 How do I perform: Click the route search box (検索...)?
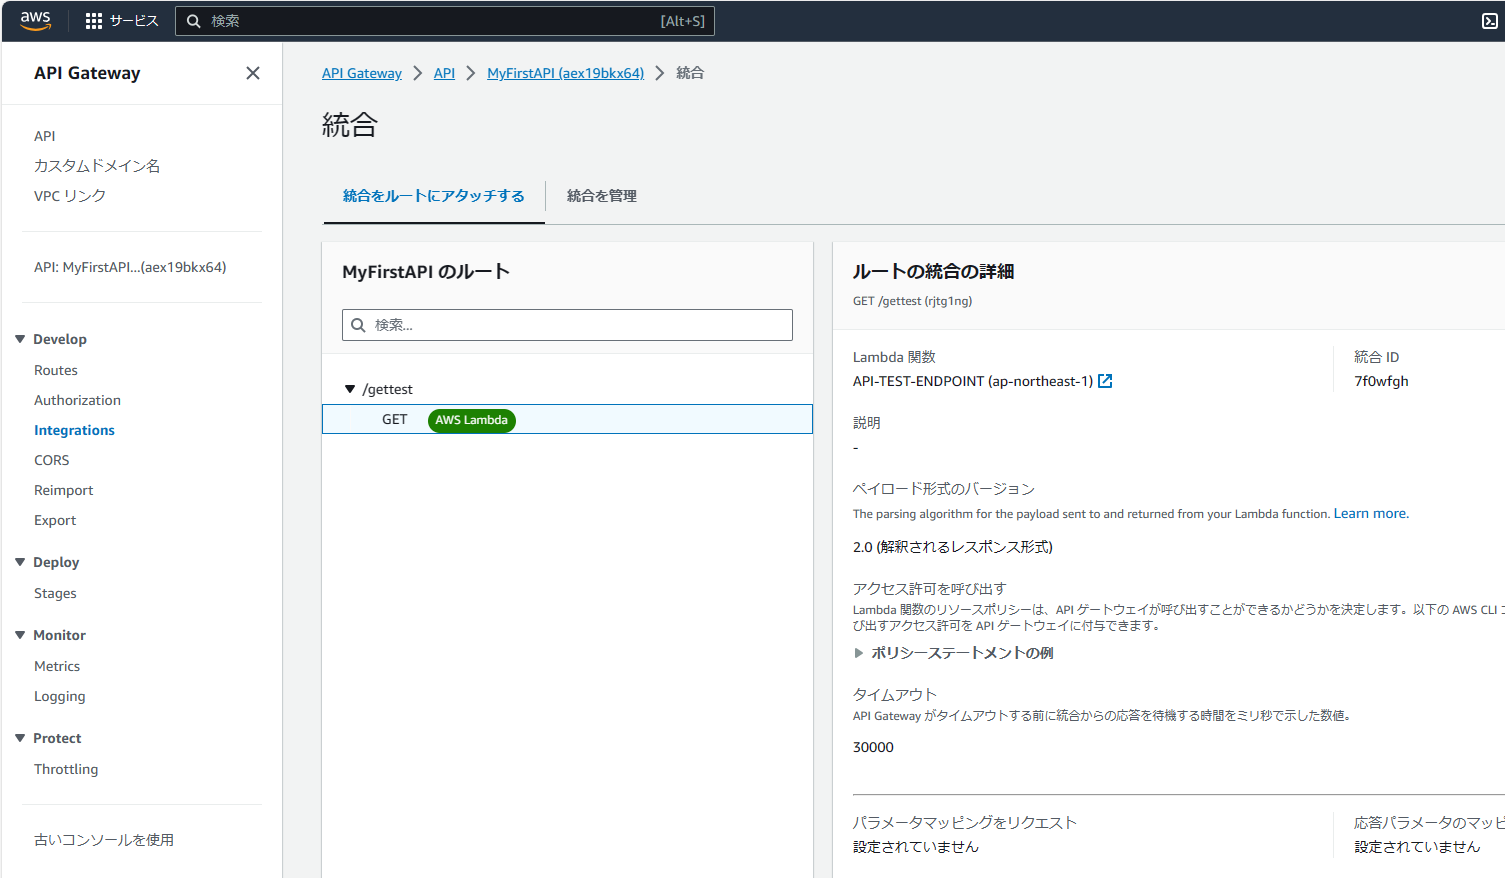point(567,325)
